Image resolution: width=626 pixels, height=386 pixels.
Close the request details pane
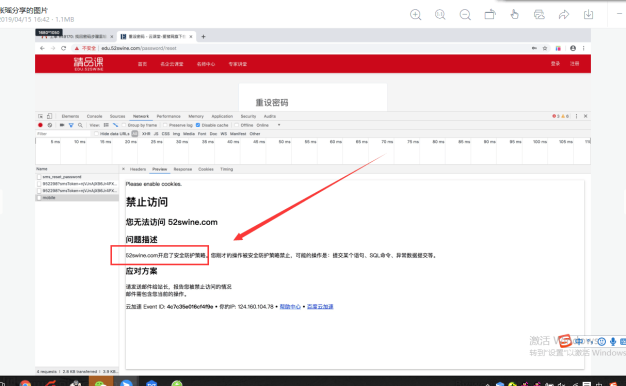pyautogui.click(x=123, y=169)
